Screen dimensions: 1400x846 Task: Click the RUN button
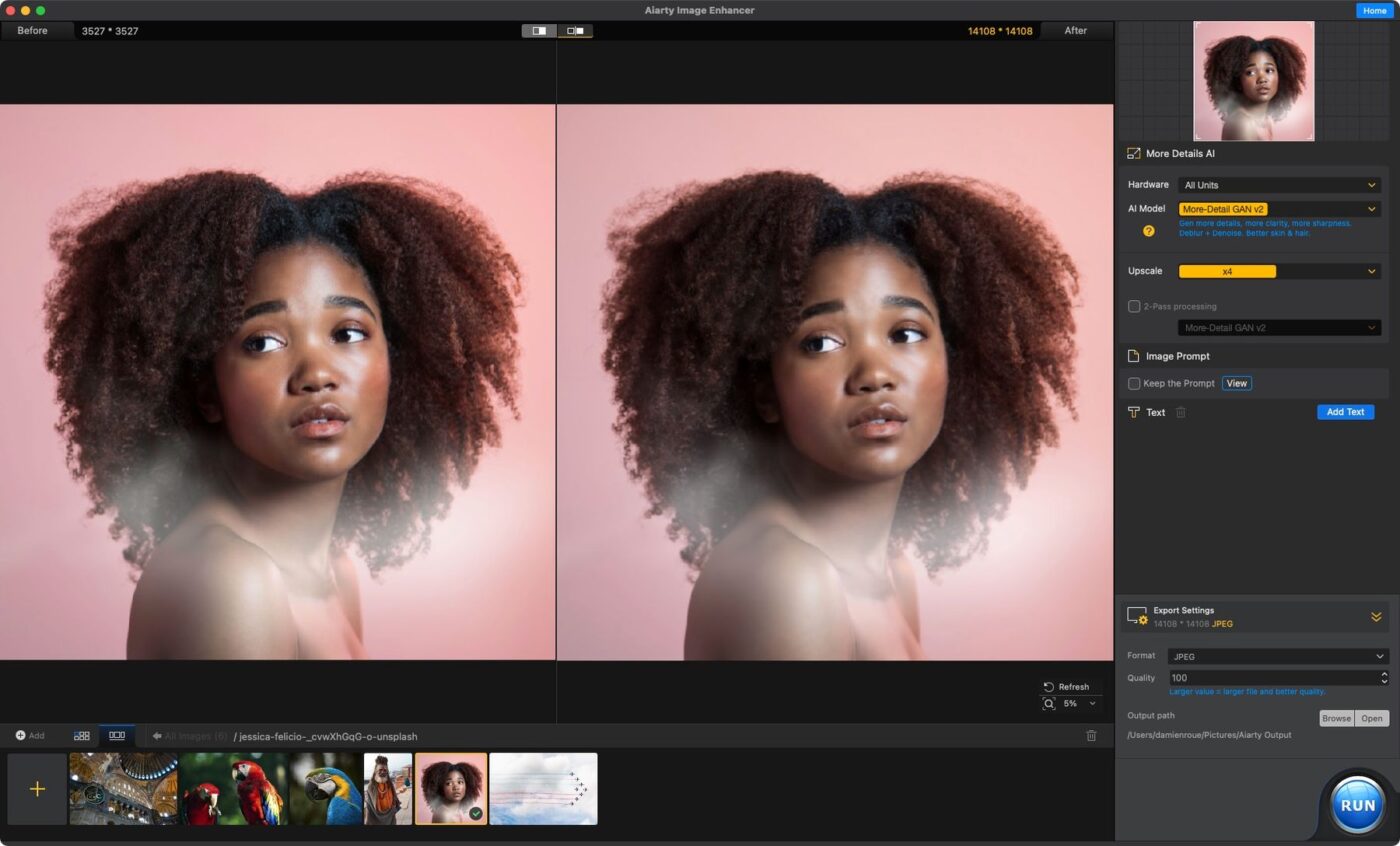1358,805
